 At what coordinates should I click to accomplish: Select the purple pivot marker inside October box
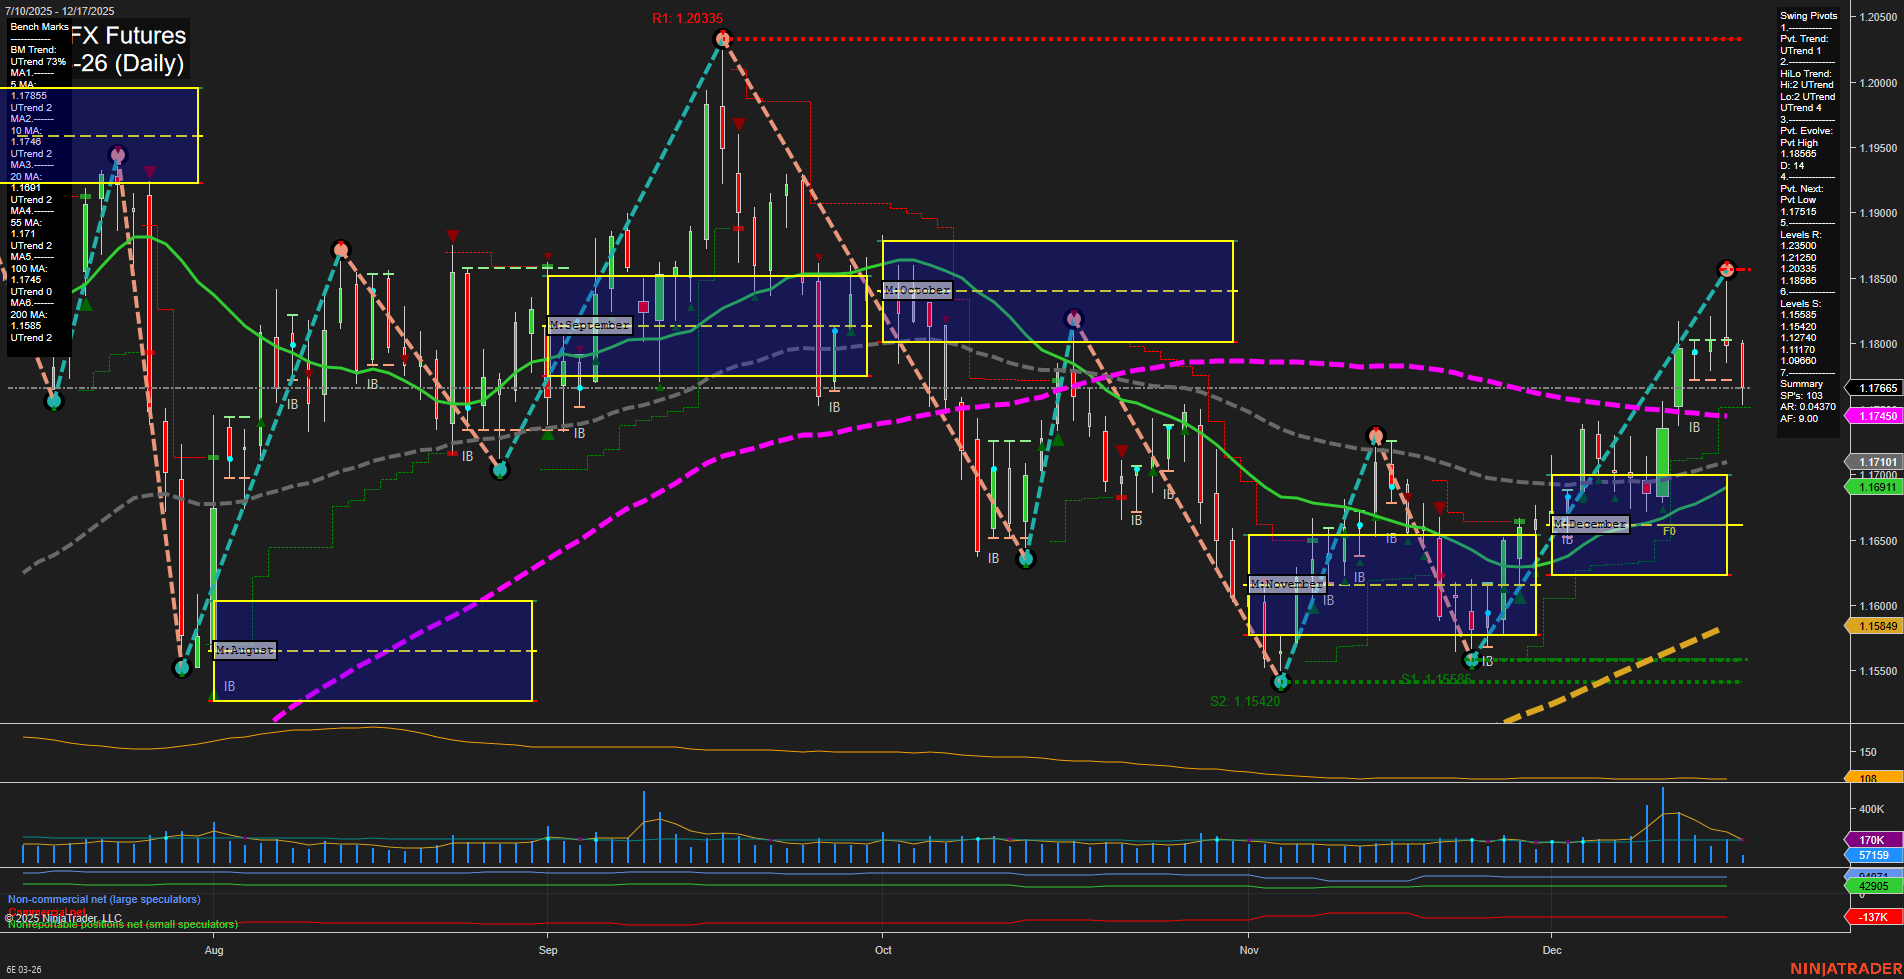click(x=1073, y=318)
